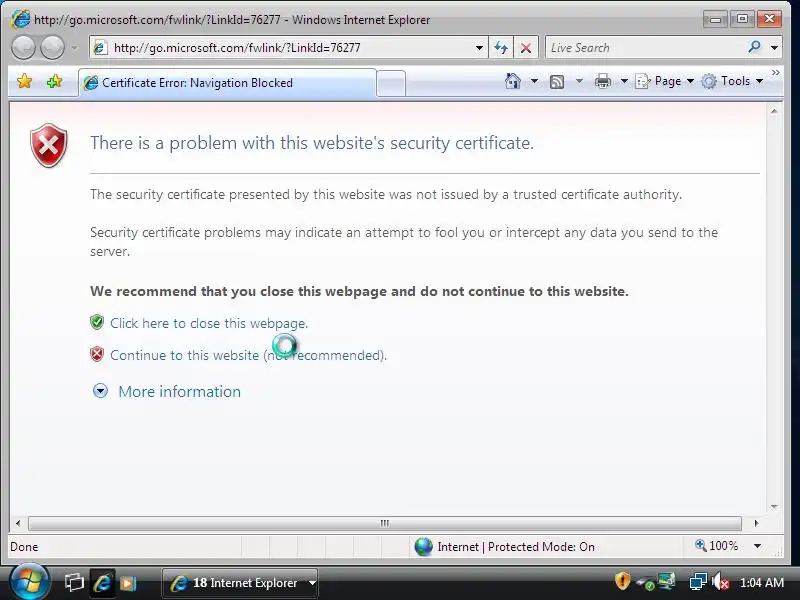Open the Windows Start orb

click(29, 582)
